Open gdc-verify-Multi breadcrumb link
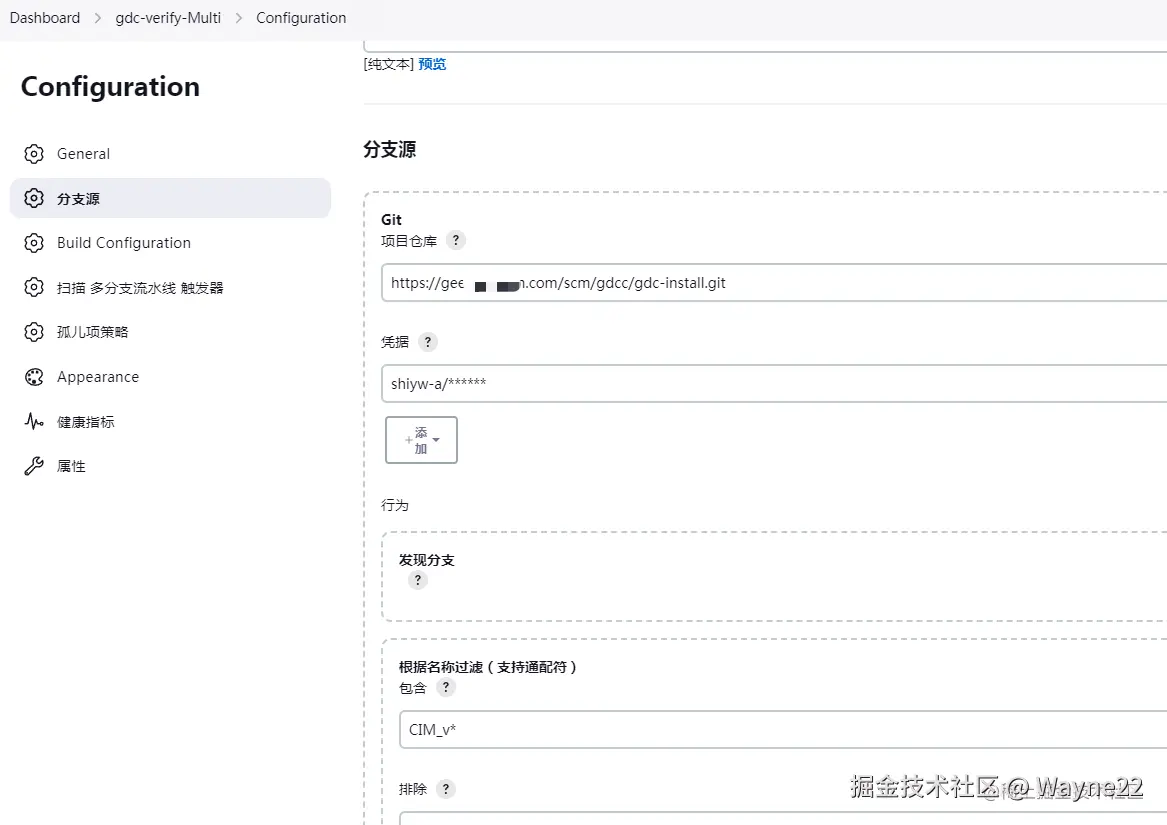Image resolution: width=1167 pixels, height=825 pixels. pyautogui.click(x=168, y=18)
